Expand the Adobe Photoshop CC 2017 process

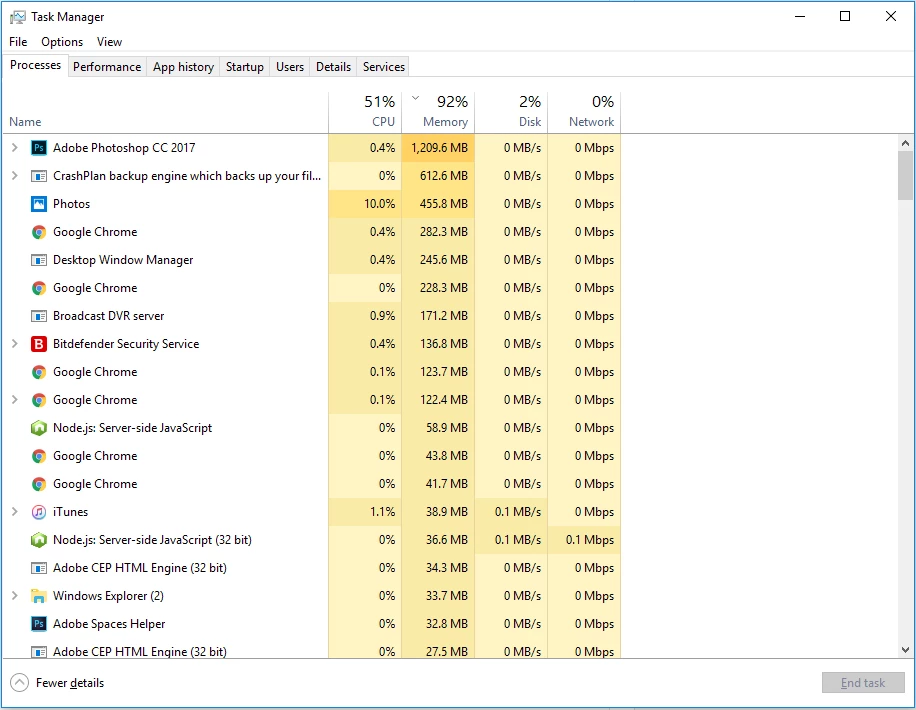click(x=15, y=148)
